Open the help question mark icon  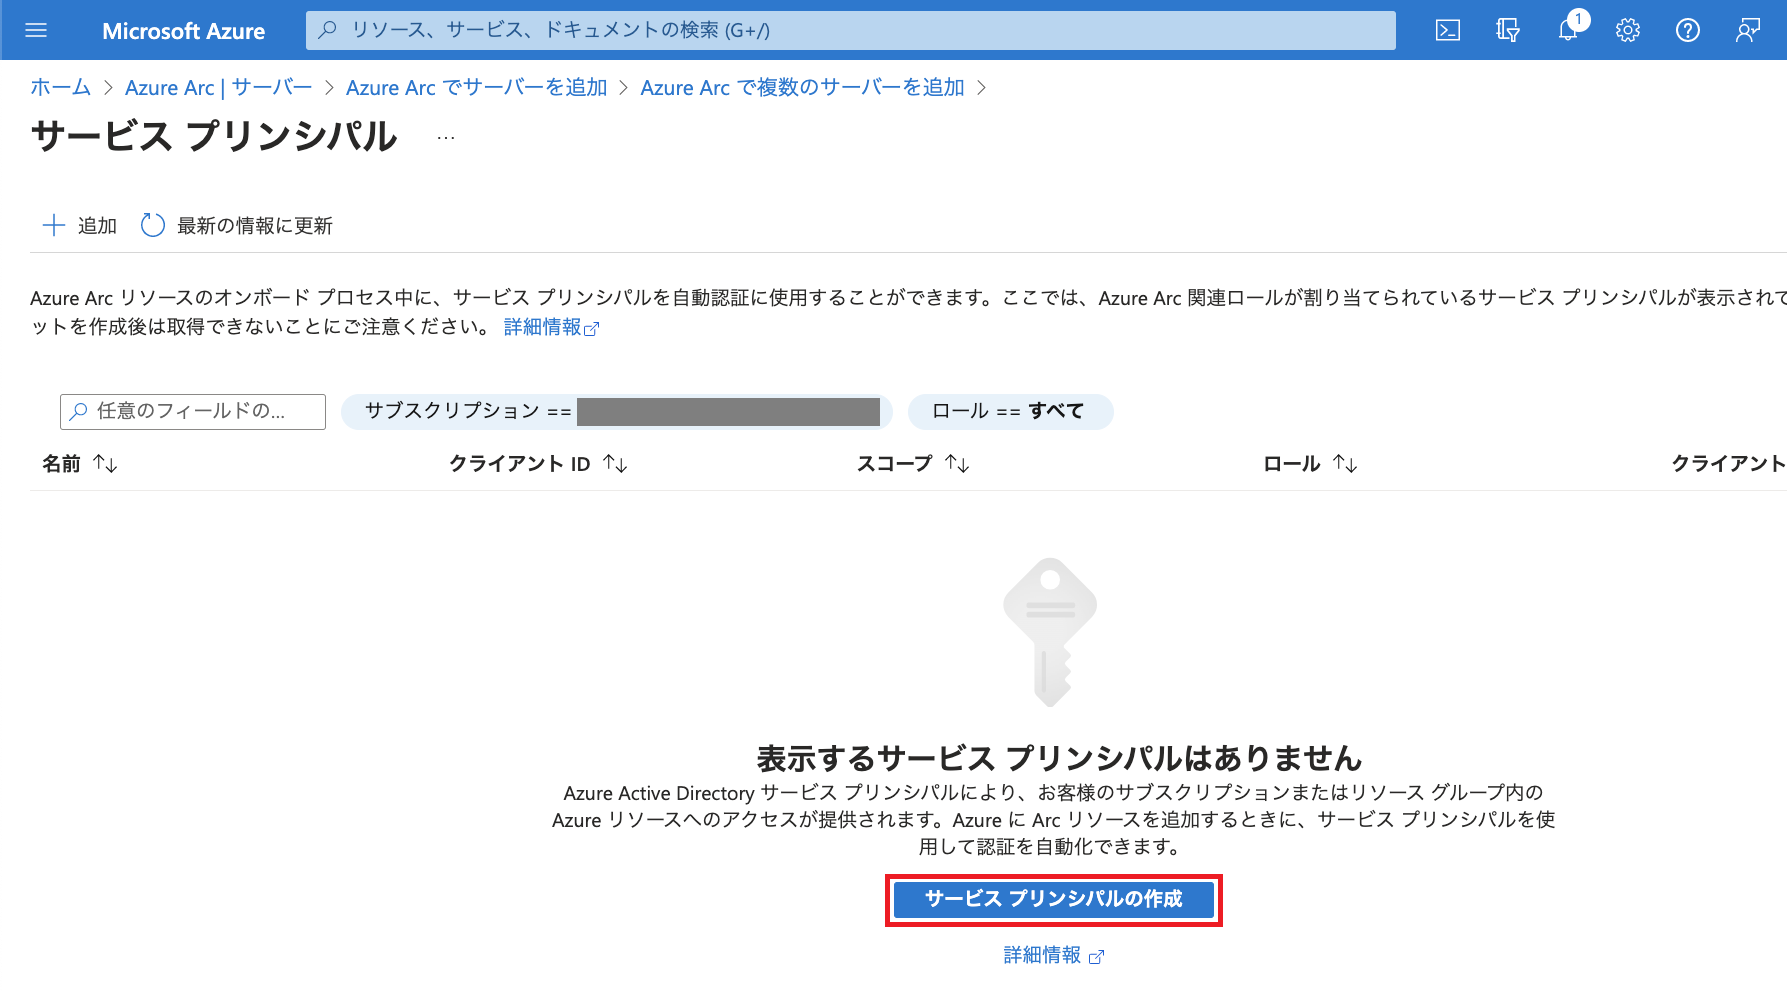pyautogui.click(x=1688, y=30)
